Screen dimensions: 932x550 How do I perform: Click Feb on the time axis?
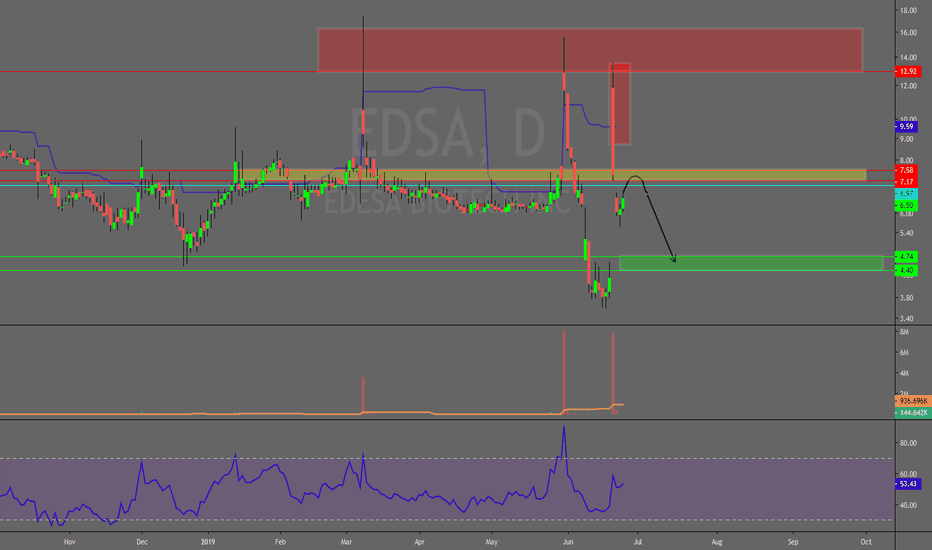(280, 542)
